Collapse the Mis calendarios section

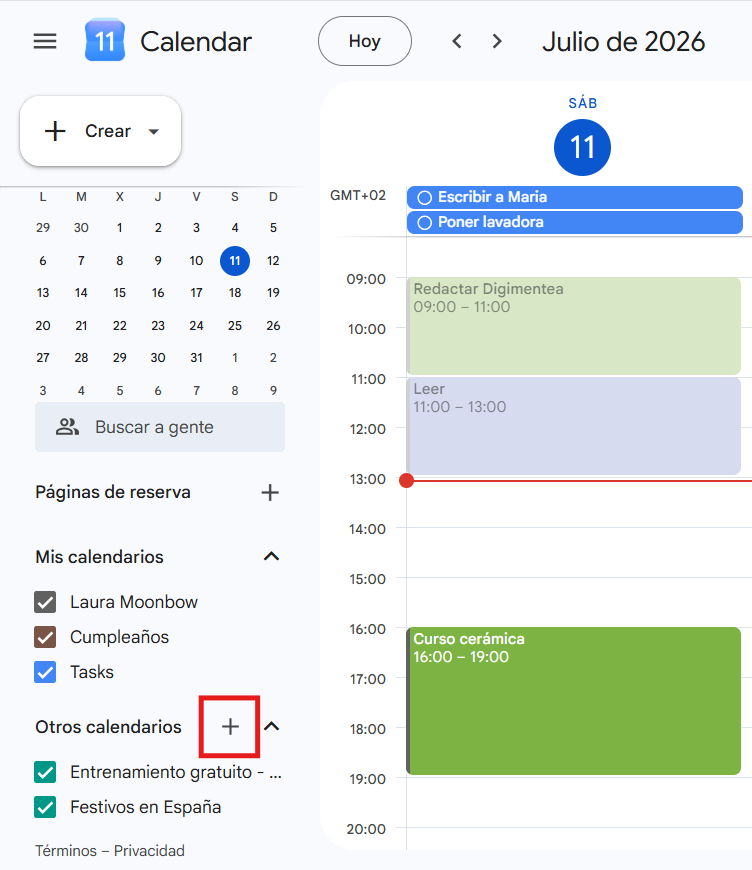(x=271, y=556)
